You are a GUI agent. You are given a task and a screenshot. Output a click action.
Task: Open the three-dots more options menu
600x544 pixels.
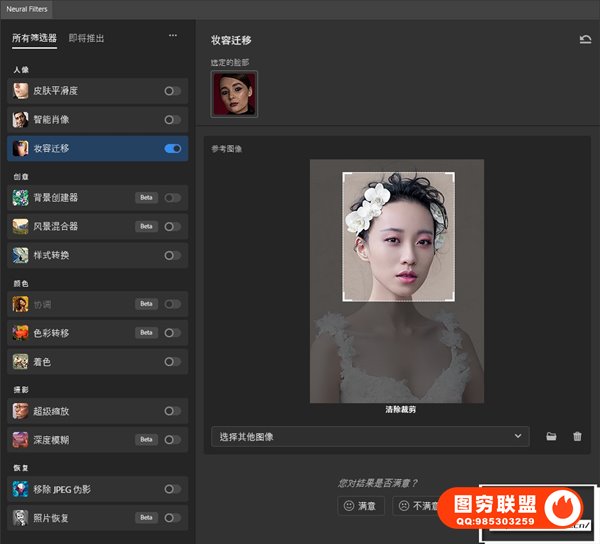pos(173,36)
